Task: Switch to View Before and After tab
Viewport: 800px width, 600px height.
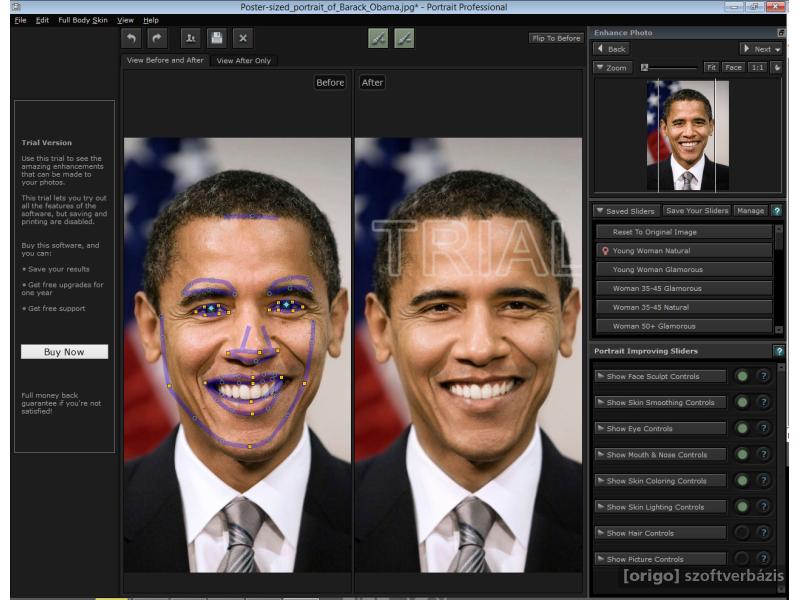Action: pos(165,60)
